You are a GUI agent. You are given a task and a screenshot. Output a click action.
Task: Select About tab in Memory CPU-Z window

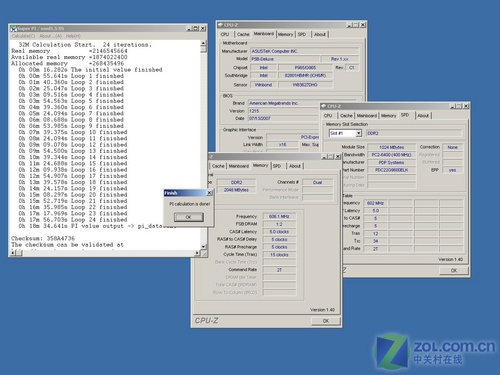pyautogui.click(x=295, y=166)
